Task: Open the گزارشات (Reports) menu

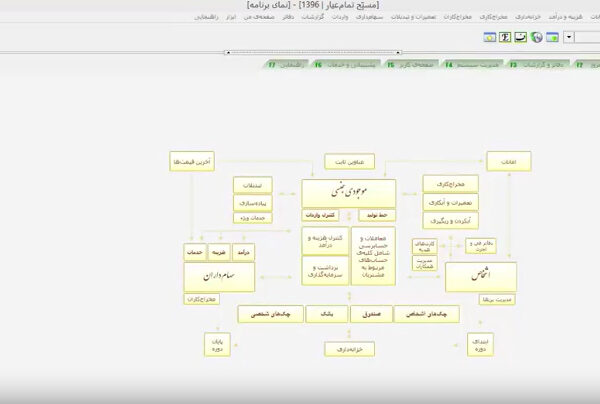Action: pyautogui.click(x=313, y=17)
